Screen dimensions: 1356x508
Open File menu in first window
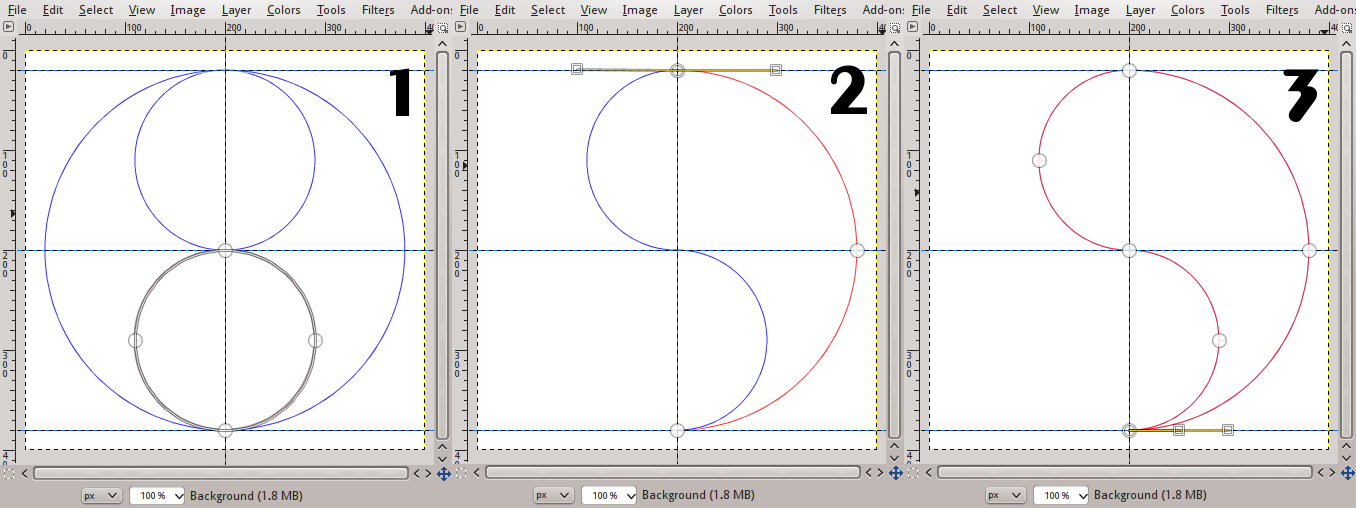point(15,10)
